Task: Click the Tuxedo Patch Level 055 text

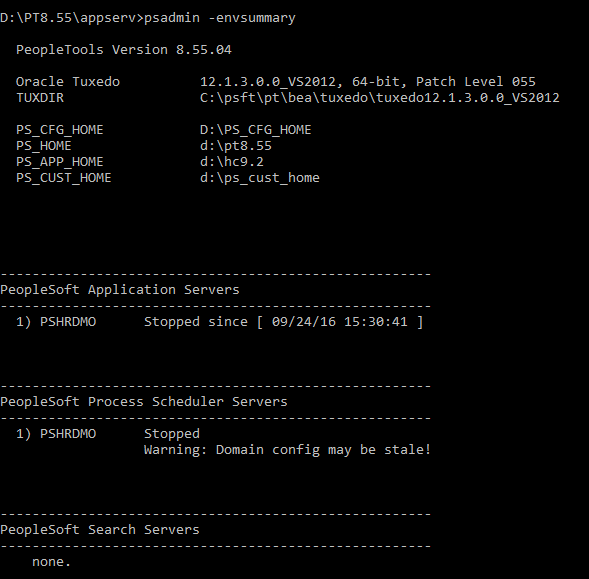Action: 476,82
